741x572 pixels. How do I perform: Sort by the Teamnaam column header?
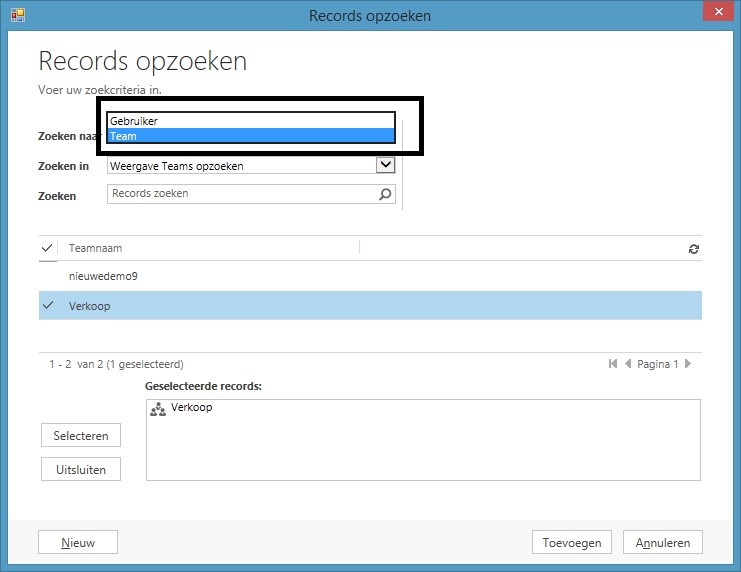[96, 248]
